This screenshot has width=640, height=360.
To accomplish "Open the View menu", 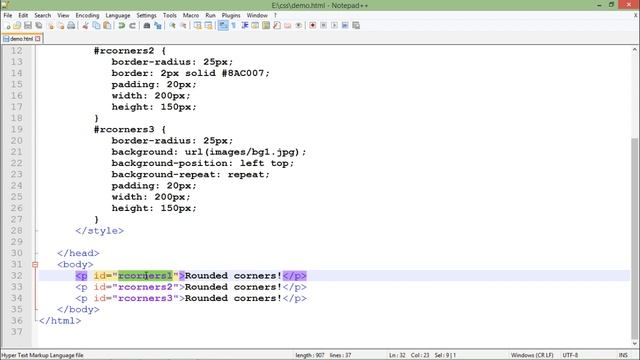I will (x=63, y=16).
